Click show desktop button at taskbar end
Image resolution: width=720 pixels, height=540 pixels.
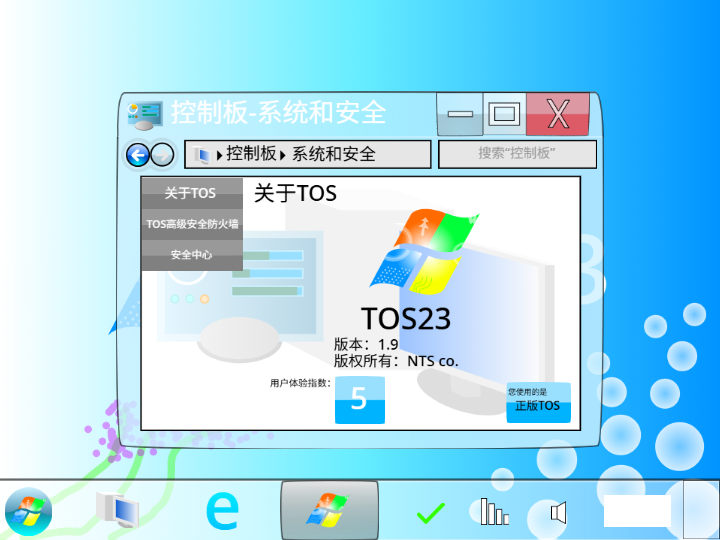point(701,510)
